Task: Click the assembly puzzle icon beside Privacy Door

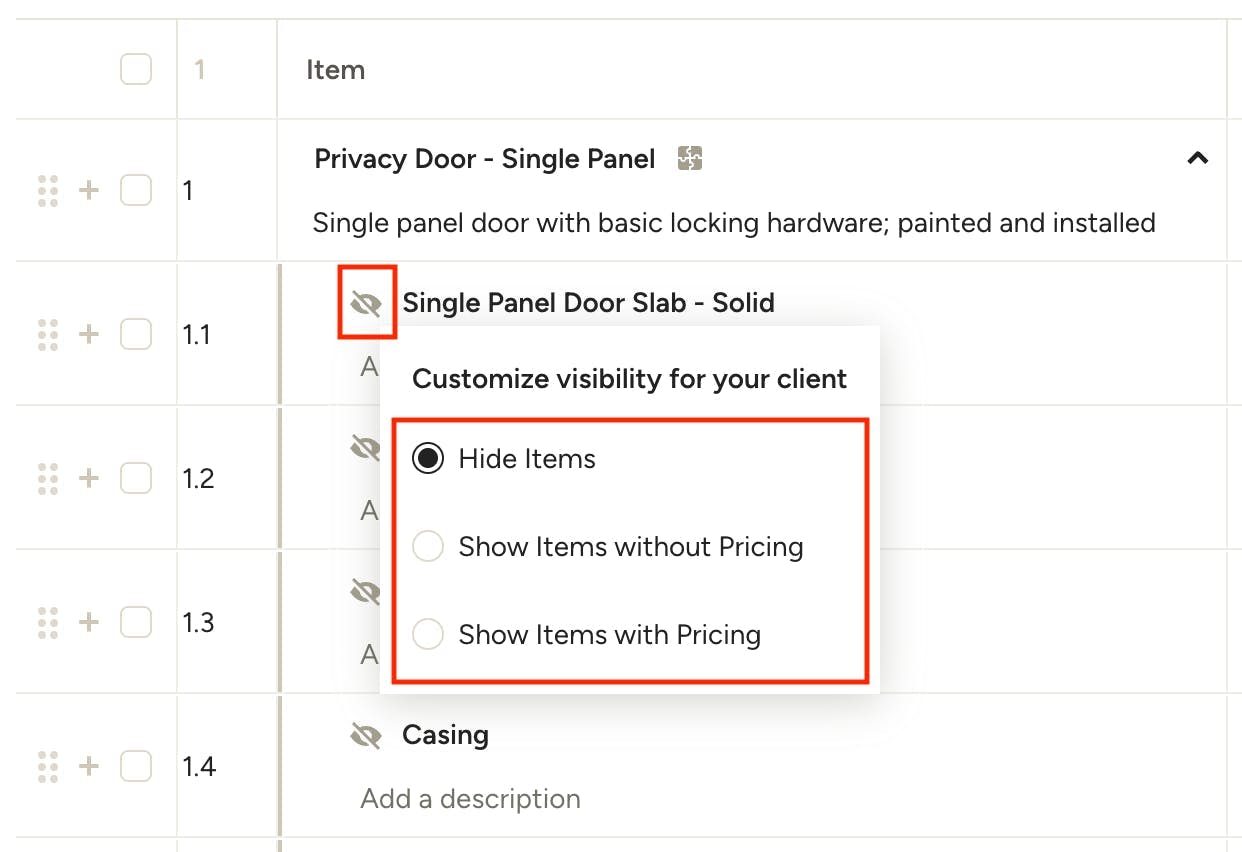Action: tap(690, 158)
